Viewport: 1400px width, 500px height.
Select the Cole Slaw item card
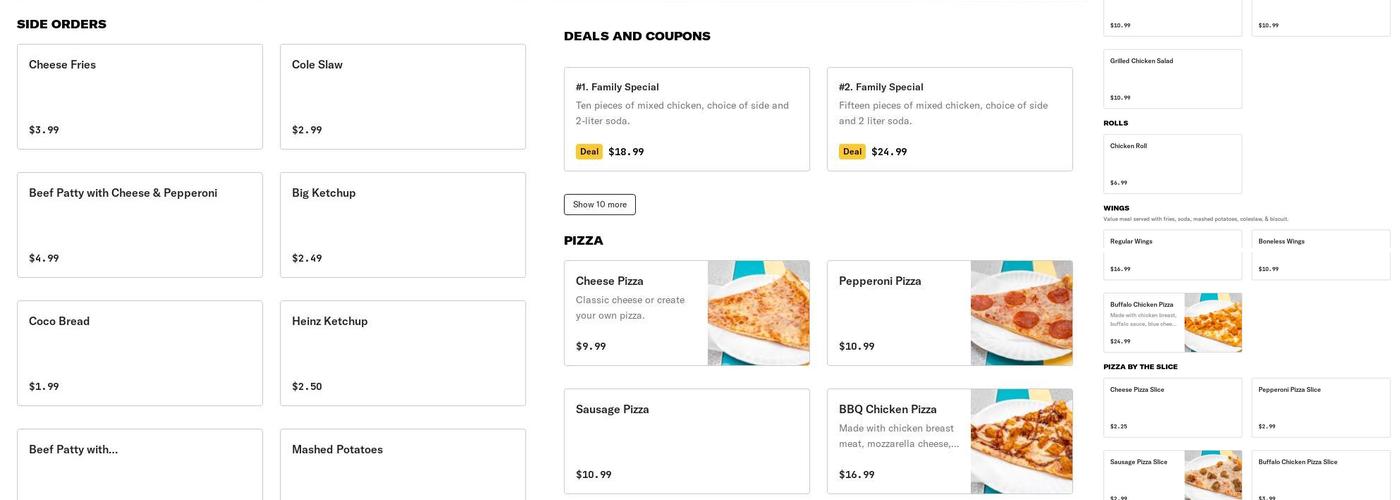coord(402,97)
